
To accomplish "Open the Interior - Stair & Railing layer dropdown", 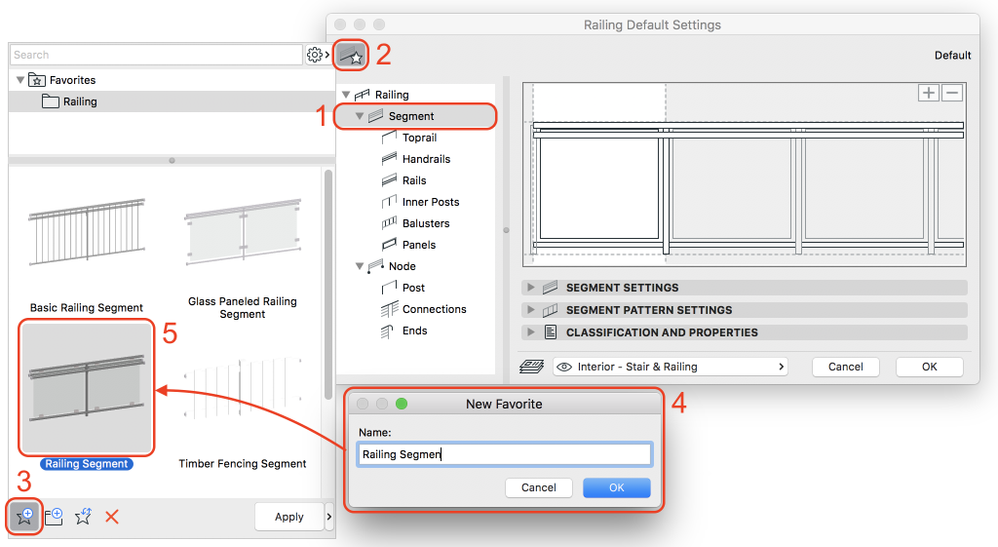I will click(670, 367).
